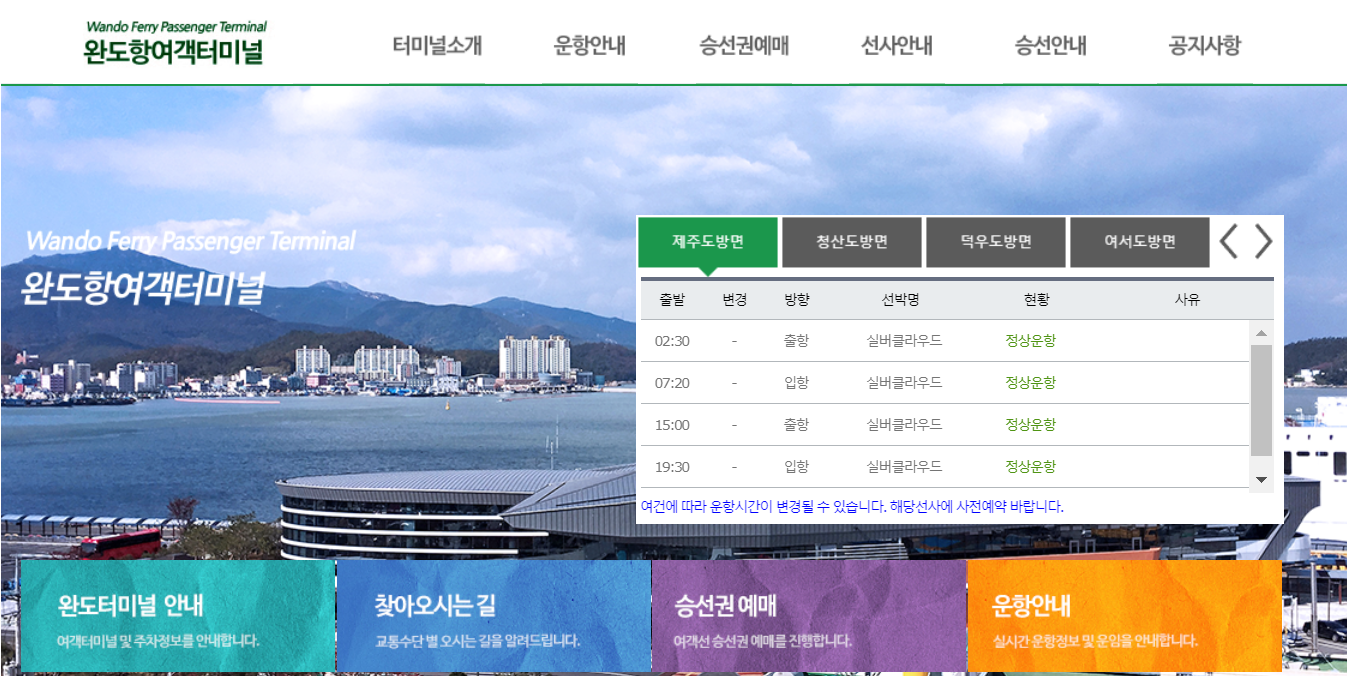The image size is (1348, 677).
Task: Click the 방향 column header
Action: tap(797, 300)
